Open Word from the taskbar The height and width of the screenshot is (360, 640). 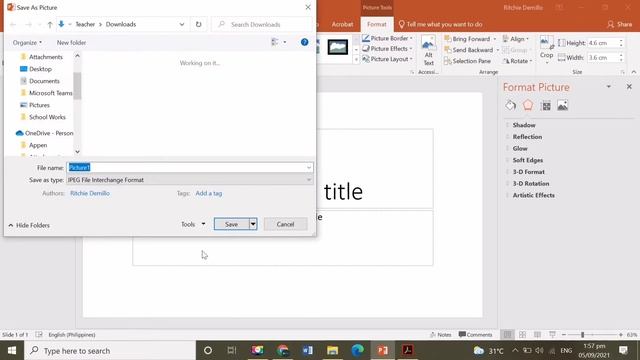(308, 350)
